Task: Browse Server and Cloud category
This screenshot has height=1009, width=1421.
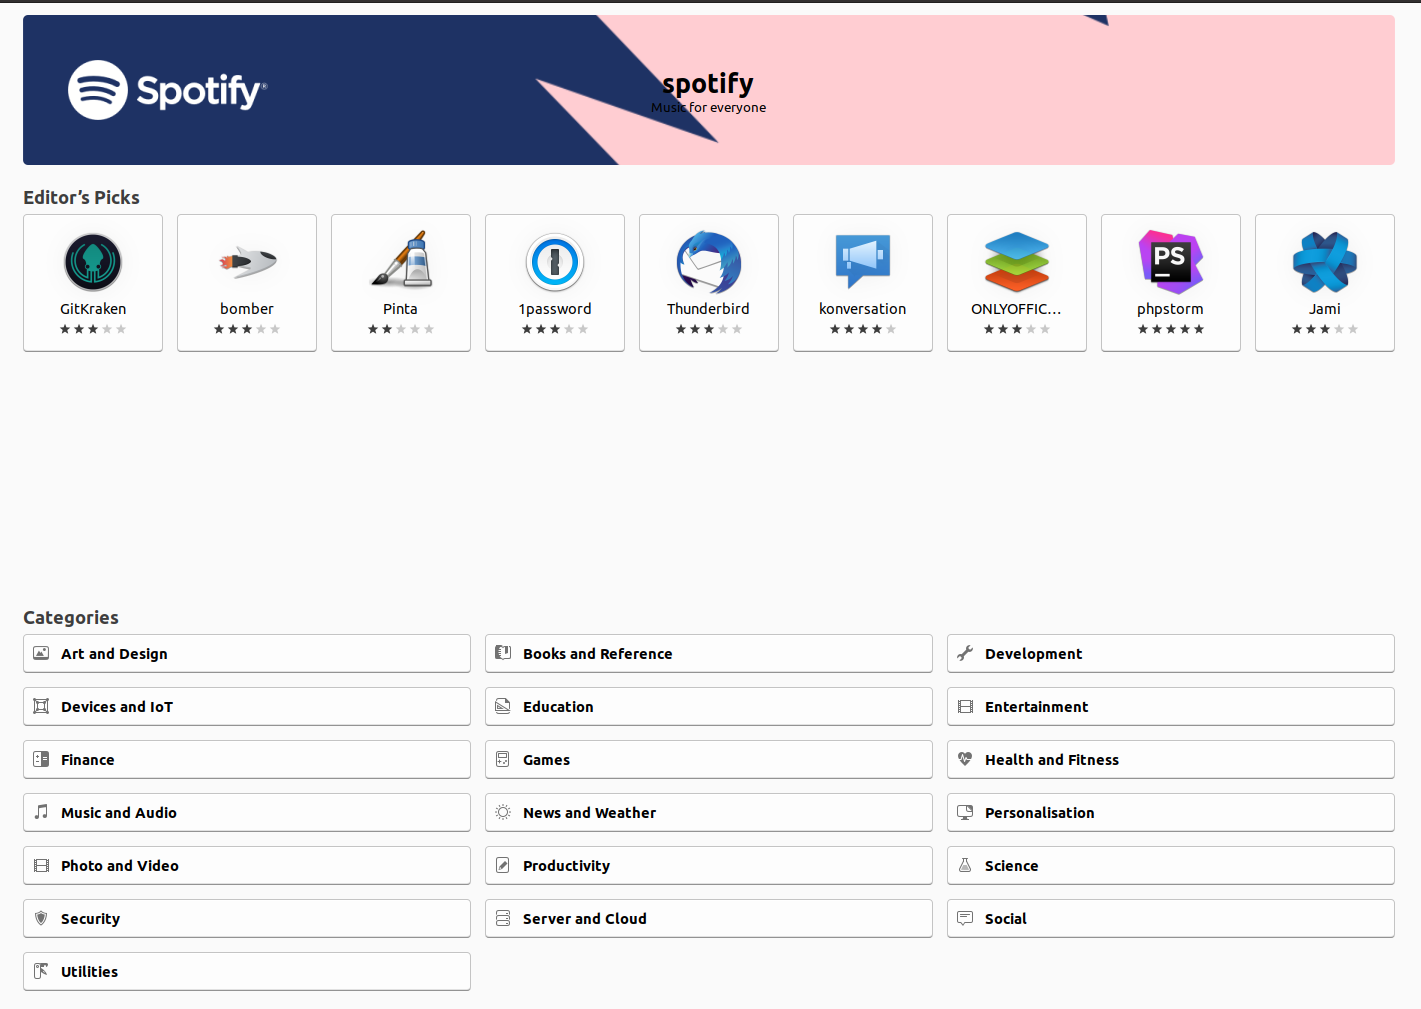Action: pyautogui.click(x=709, y=918)
